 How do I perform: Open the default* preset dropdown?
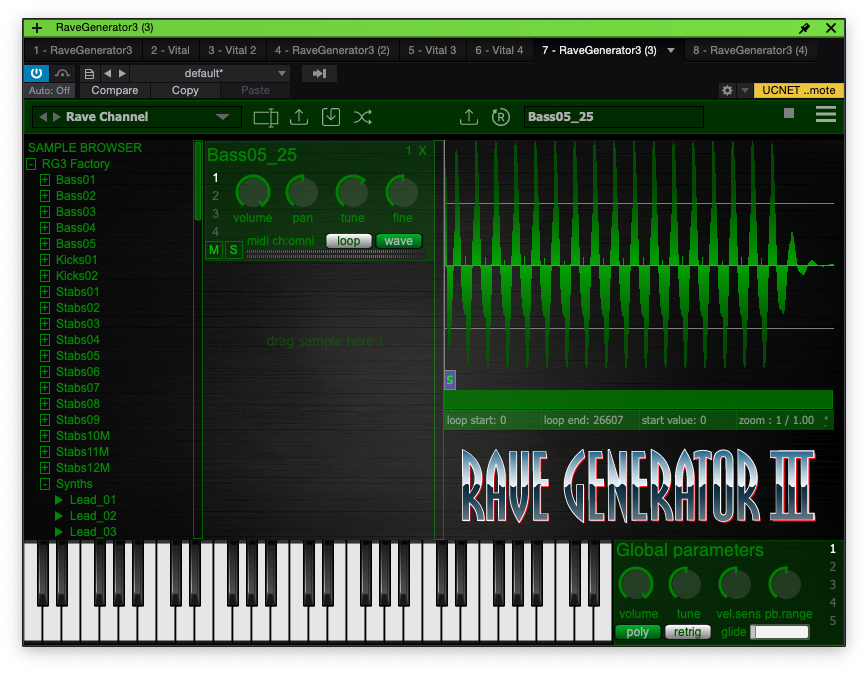tap(210, 73)
